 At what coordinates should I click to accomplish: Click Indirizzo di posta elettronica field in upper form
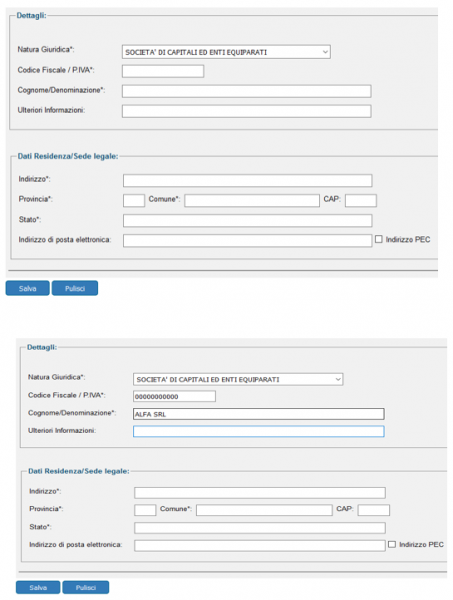point(248,241)
